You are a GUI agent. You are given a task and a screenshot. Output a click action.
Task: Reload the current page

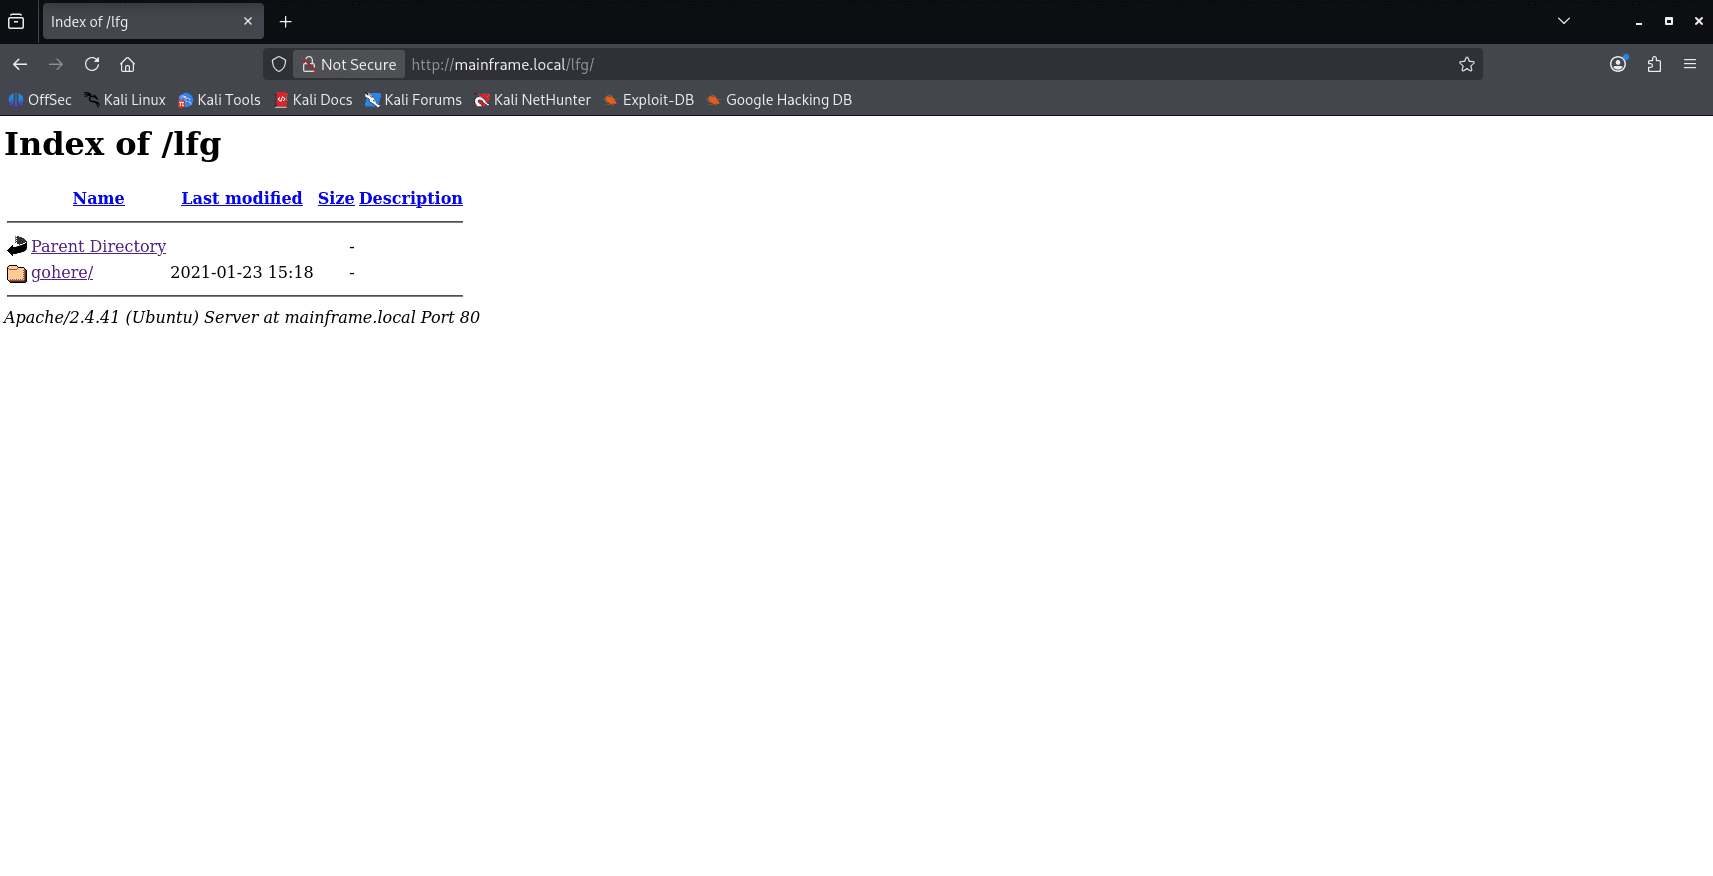[92, 64]
